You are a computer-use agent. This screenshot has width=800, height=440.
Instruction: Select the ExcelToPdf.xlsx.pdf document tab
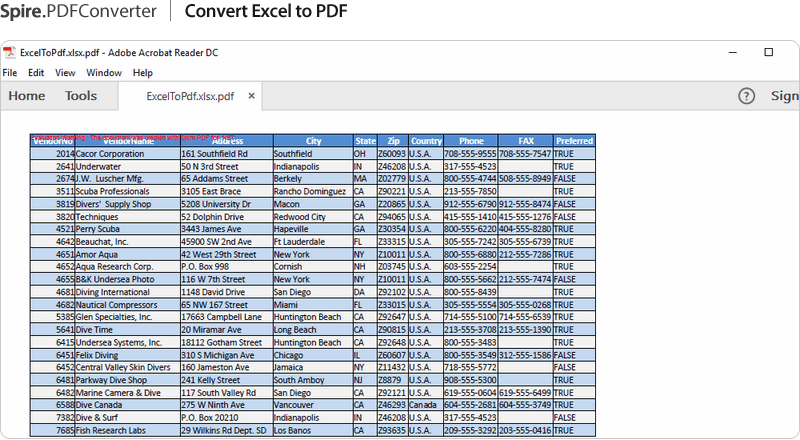190,96
